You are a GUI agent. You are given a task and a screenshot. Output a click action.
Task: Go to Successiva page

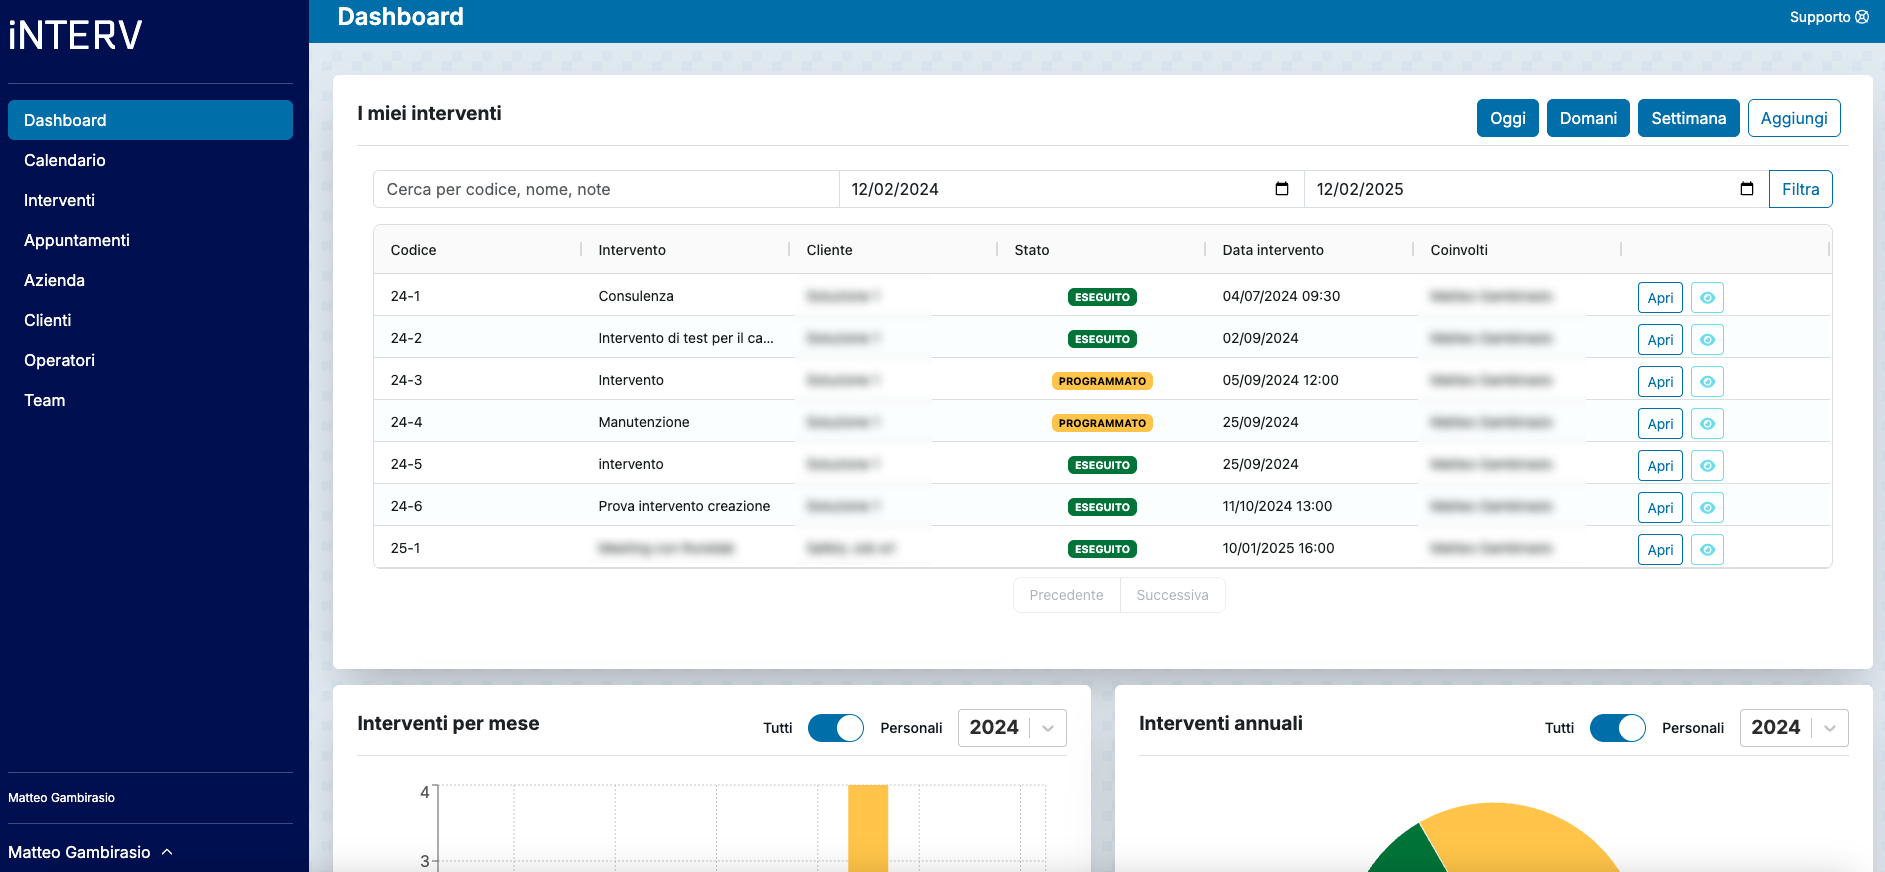[1173, 595]
